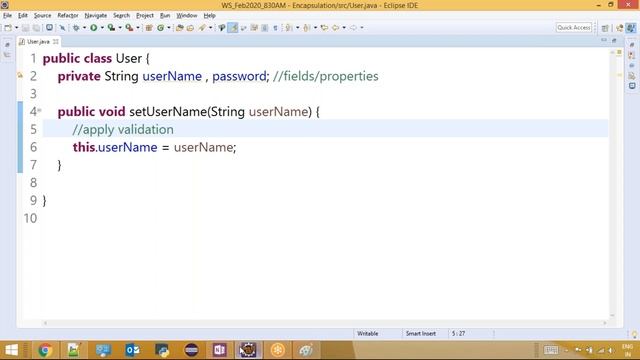Open the Run menu

tap(165, 16)
